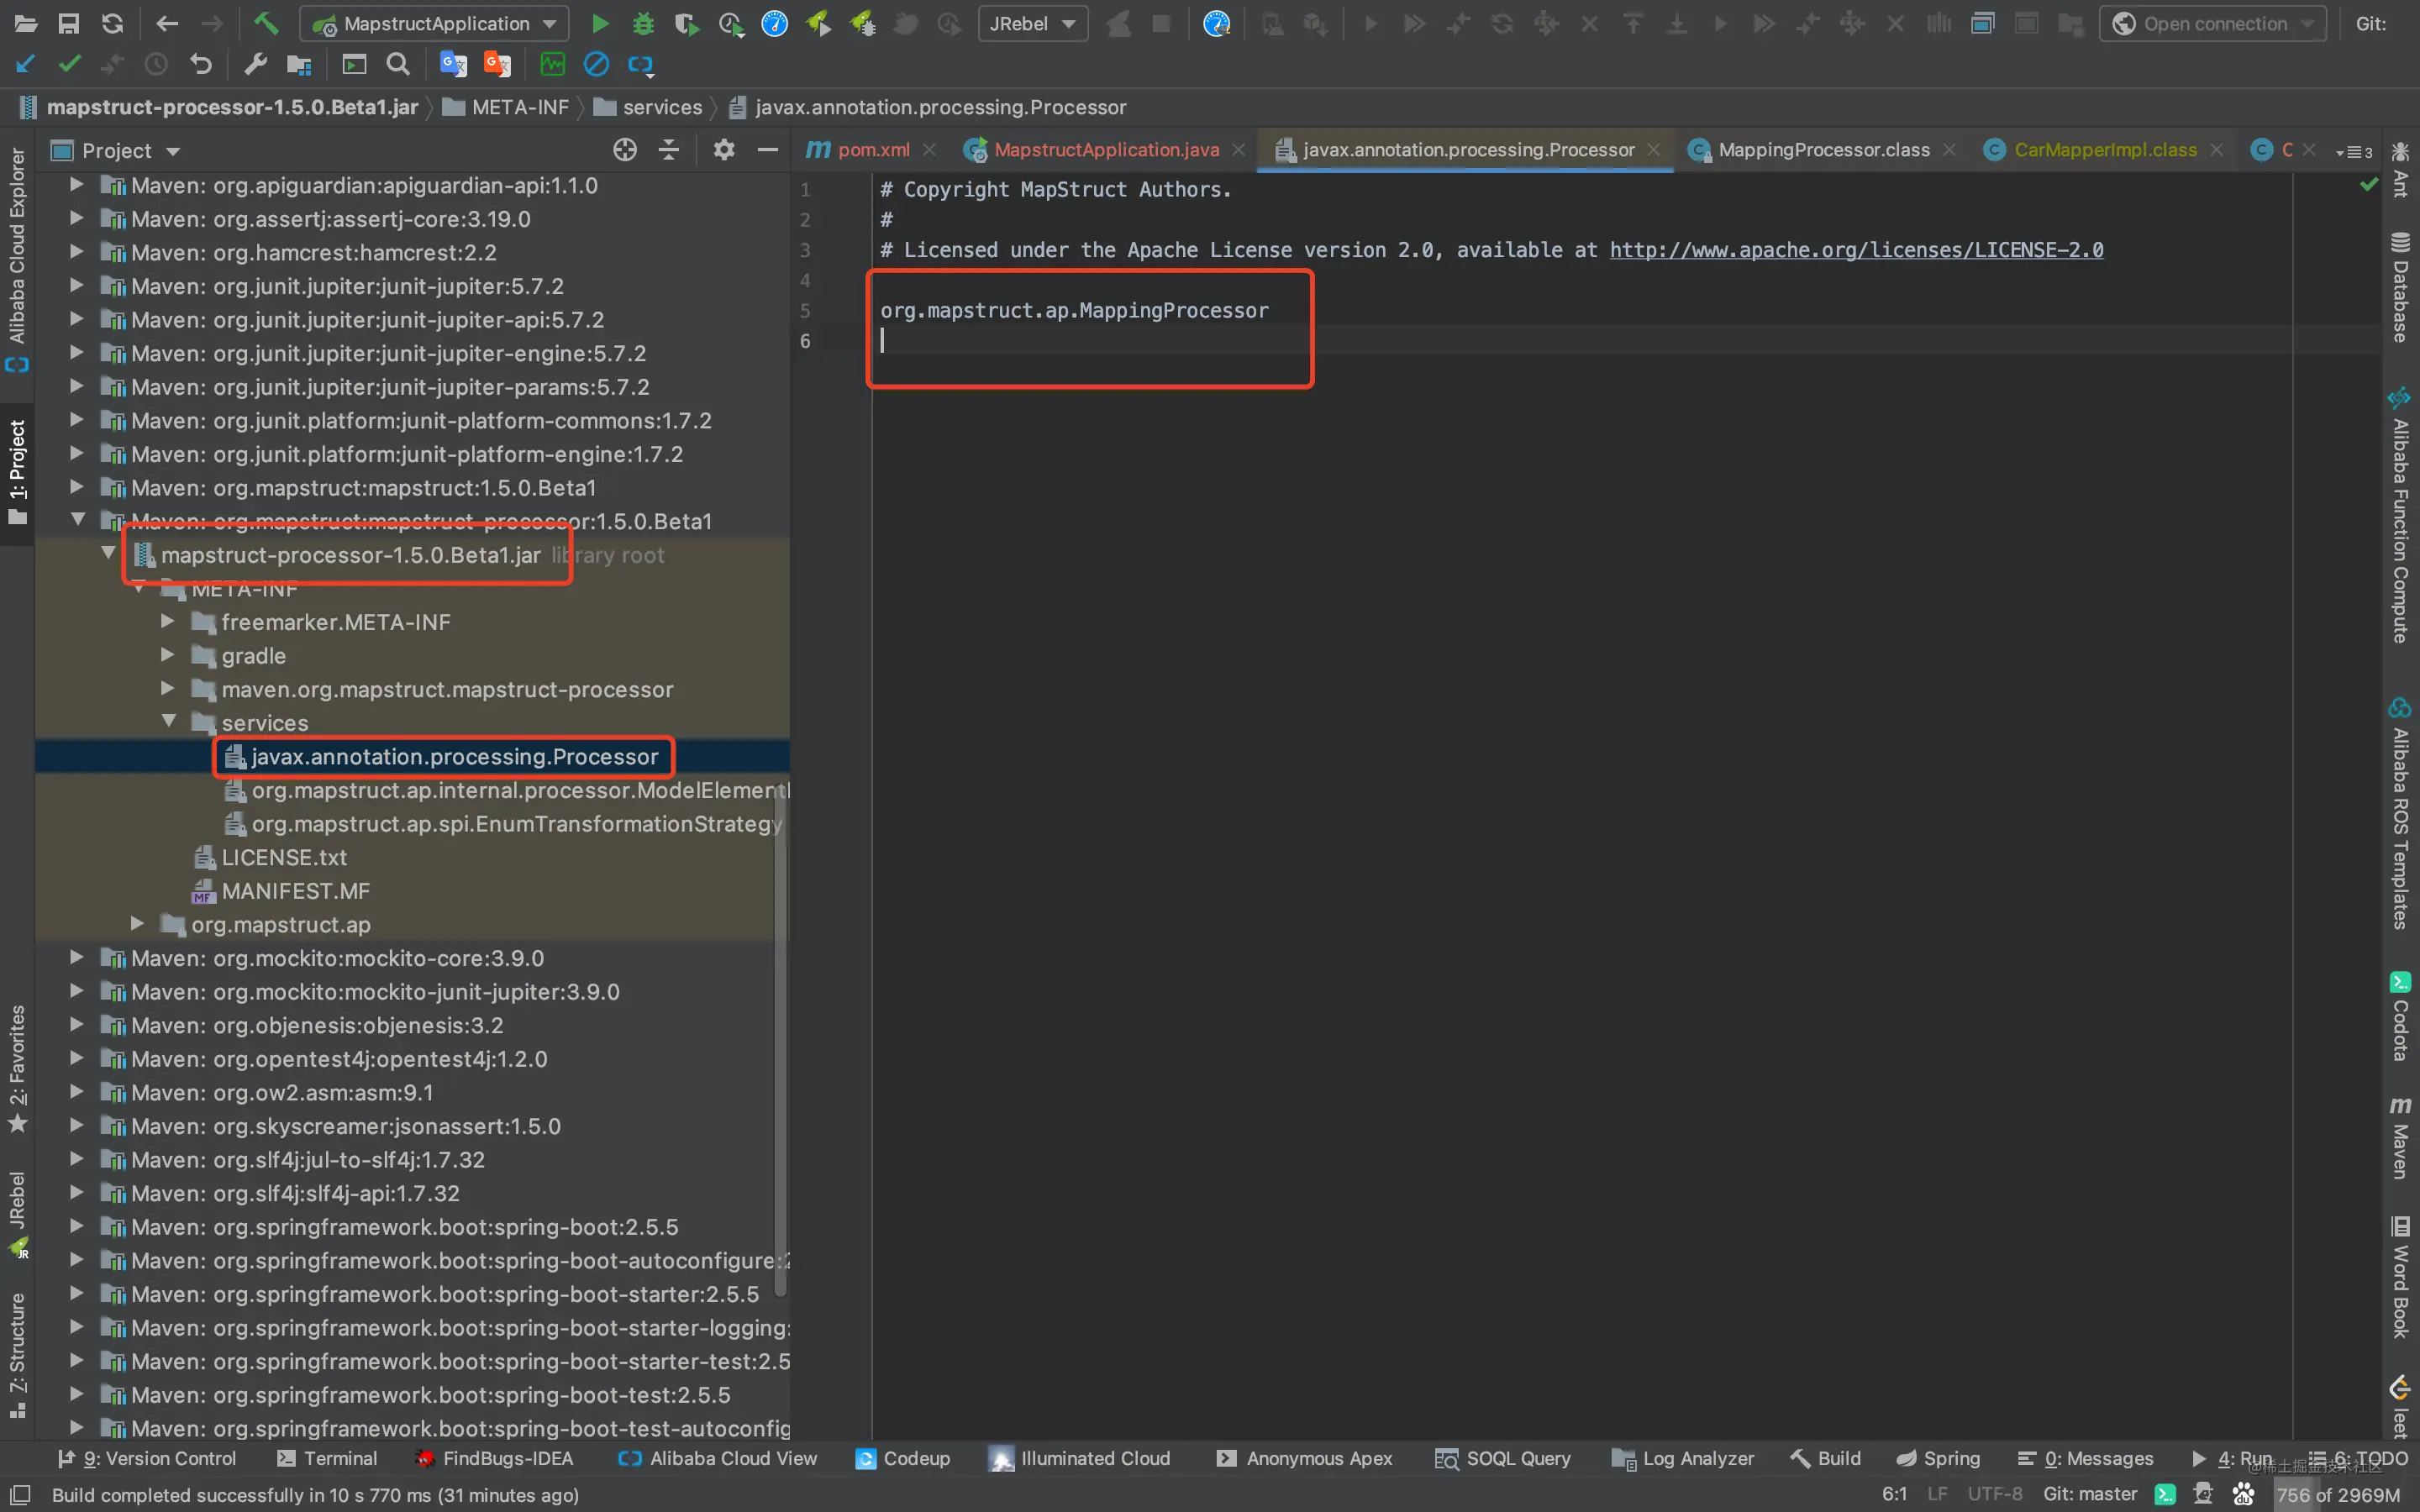Image resolution: width=2420 pixels, height=1512 pixels.
Task: Expand the org.mapstruct.ap package
Action: click(x=138, y=924)
